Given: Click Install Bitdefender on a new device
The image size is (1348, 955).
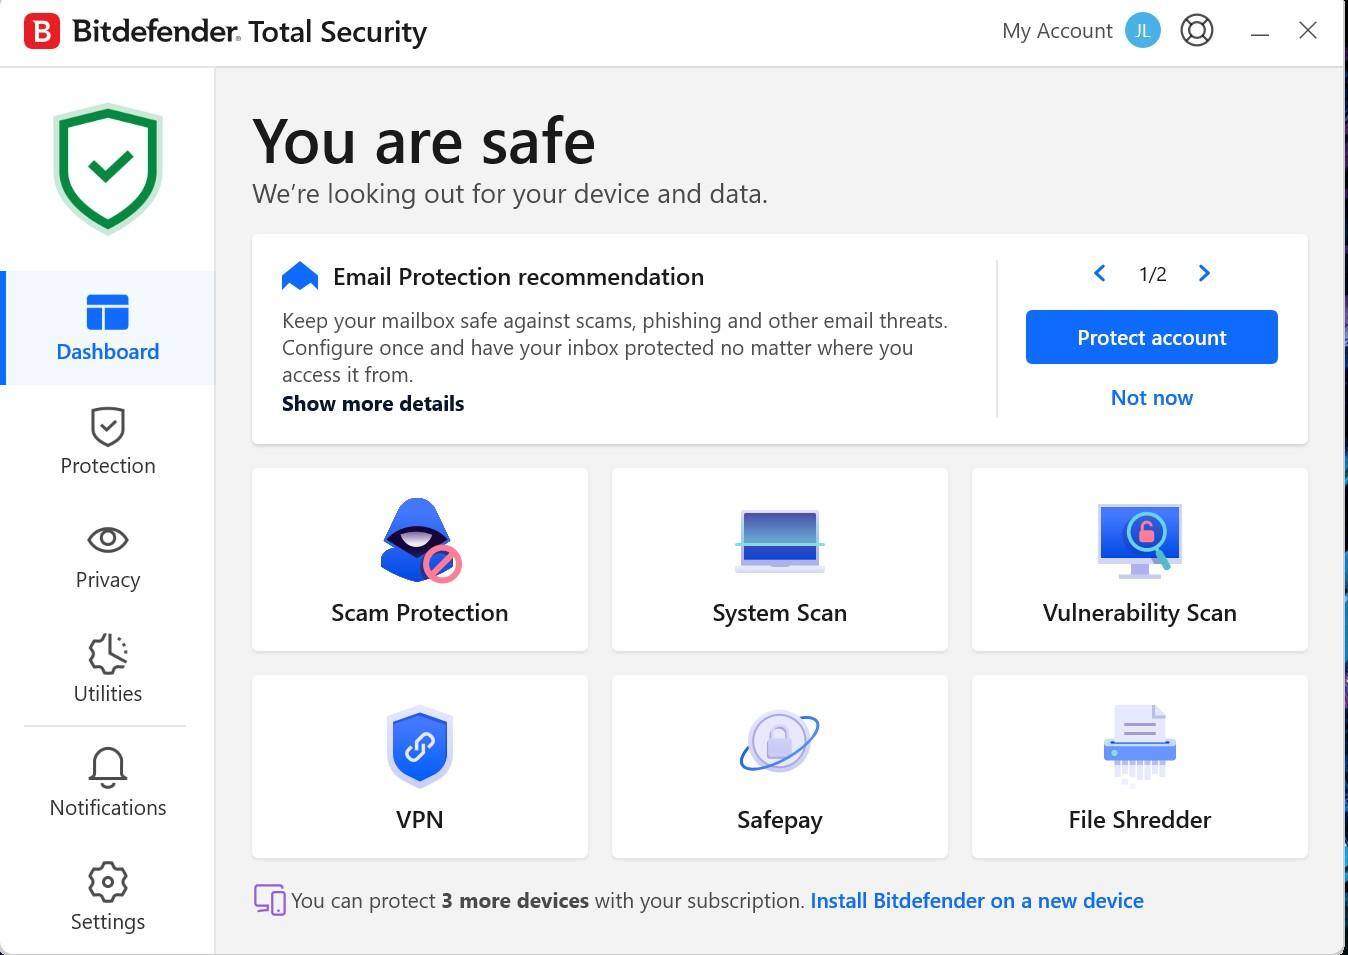Looking at the screenshot, I should pyautogui.click(x=976, y=901).
